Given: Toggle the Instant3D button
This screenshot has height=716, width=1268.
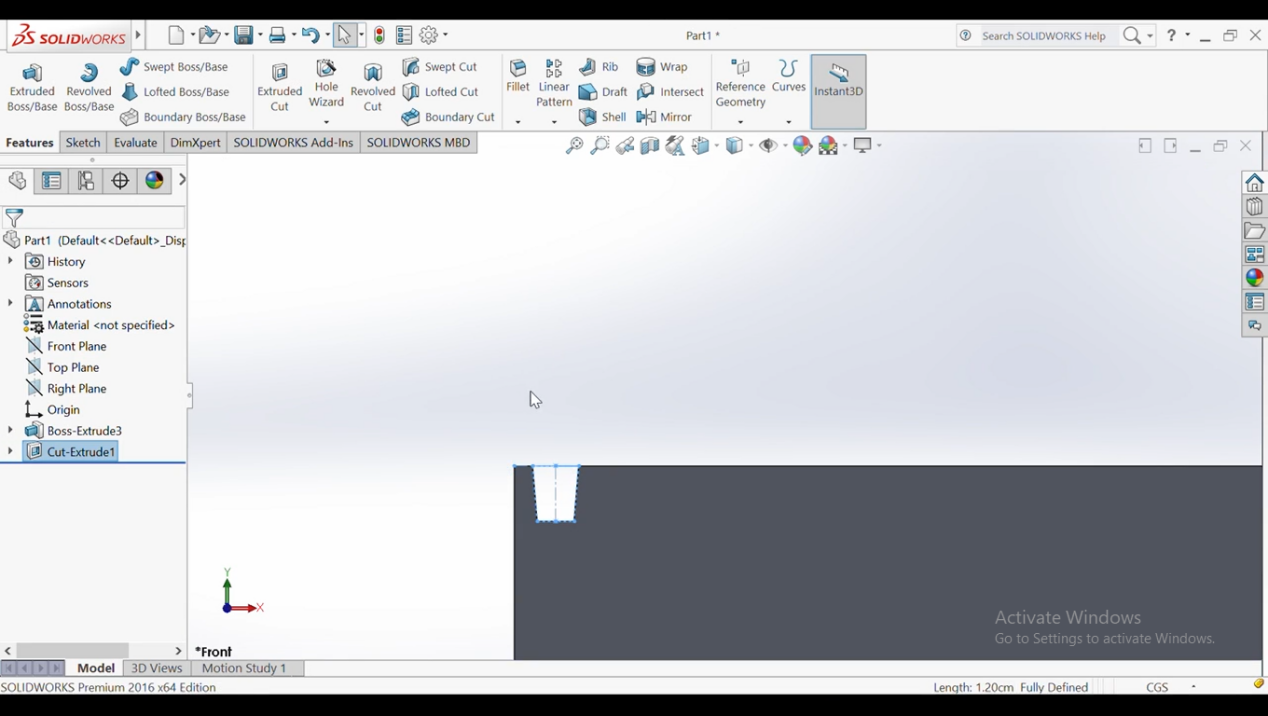Looking at the screenshot, I should click(838, 90).
